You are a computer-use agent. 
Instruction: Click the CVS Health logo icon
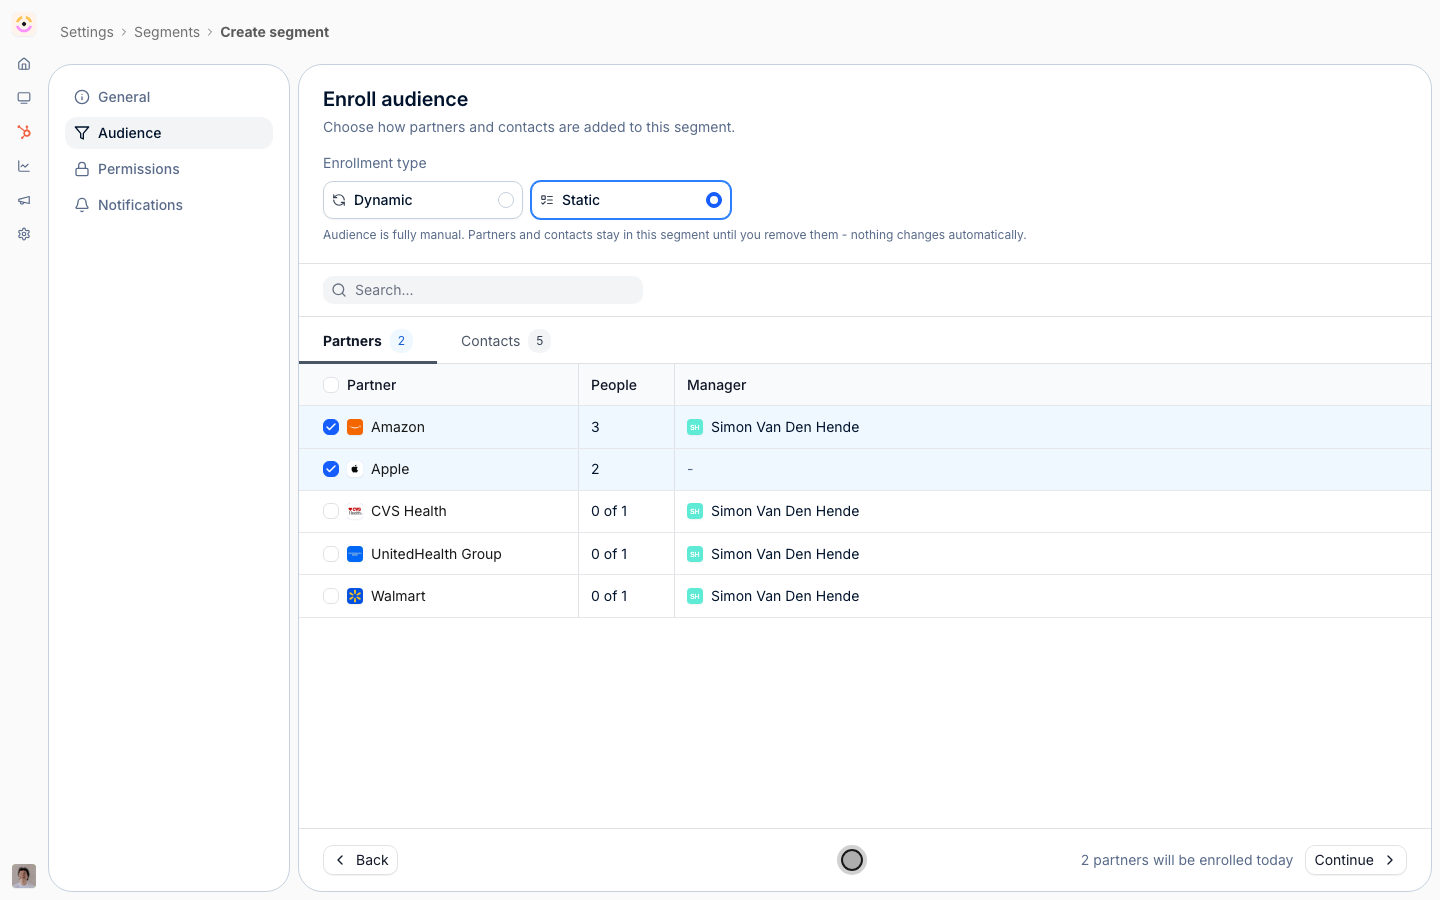(355, 511)
